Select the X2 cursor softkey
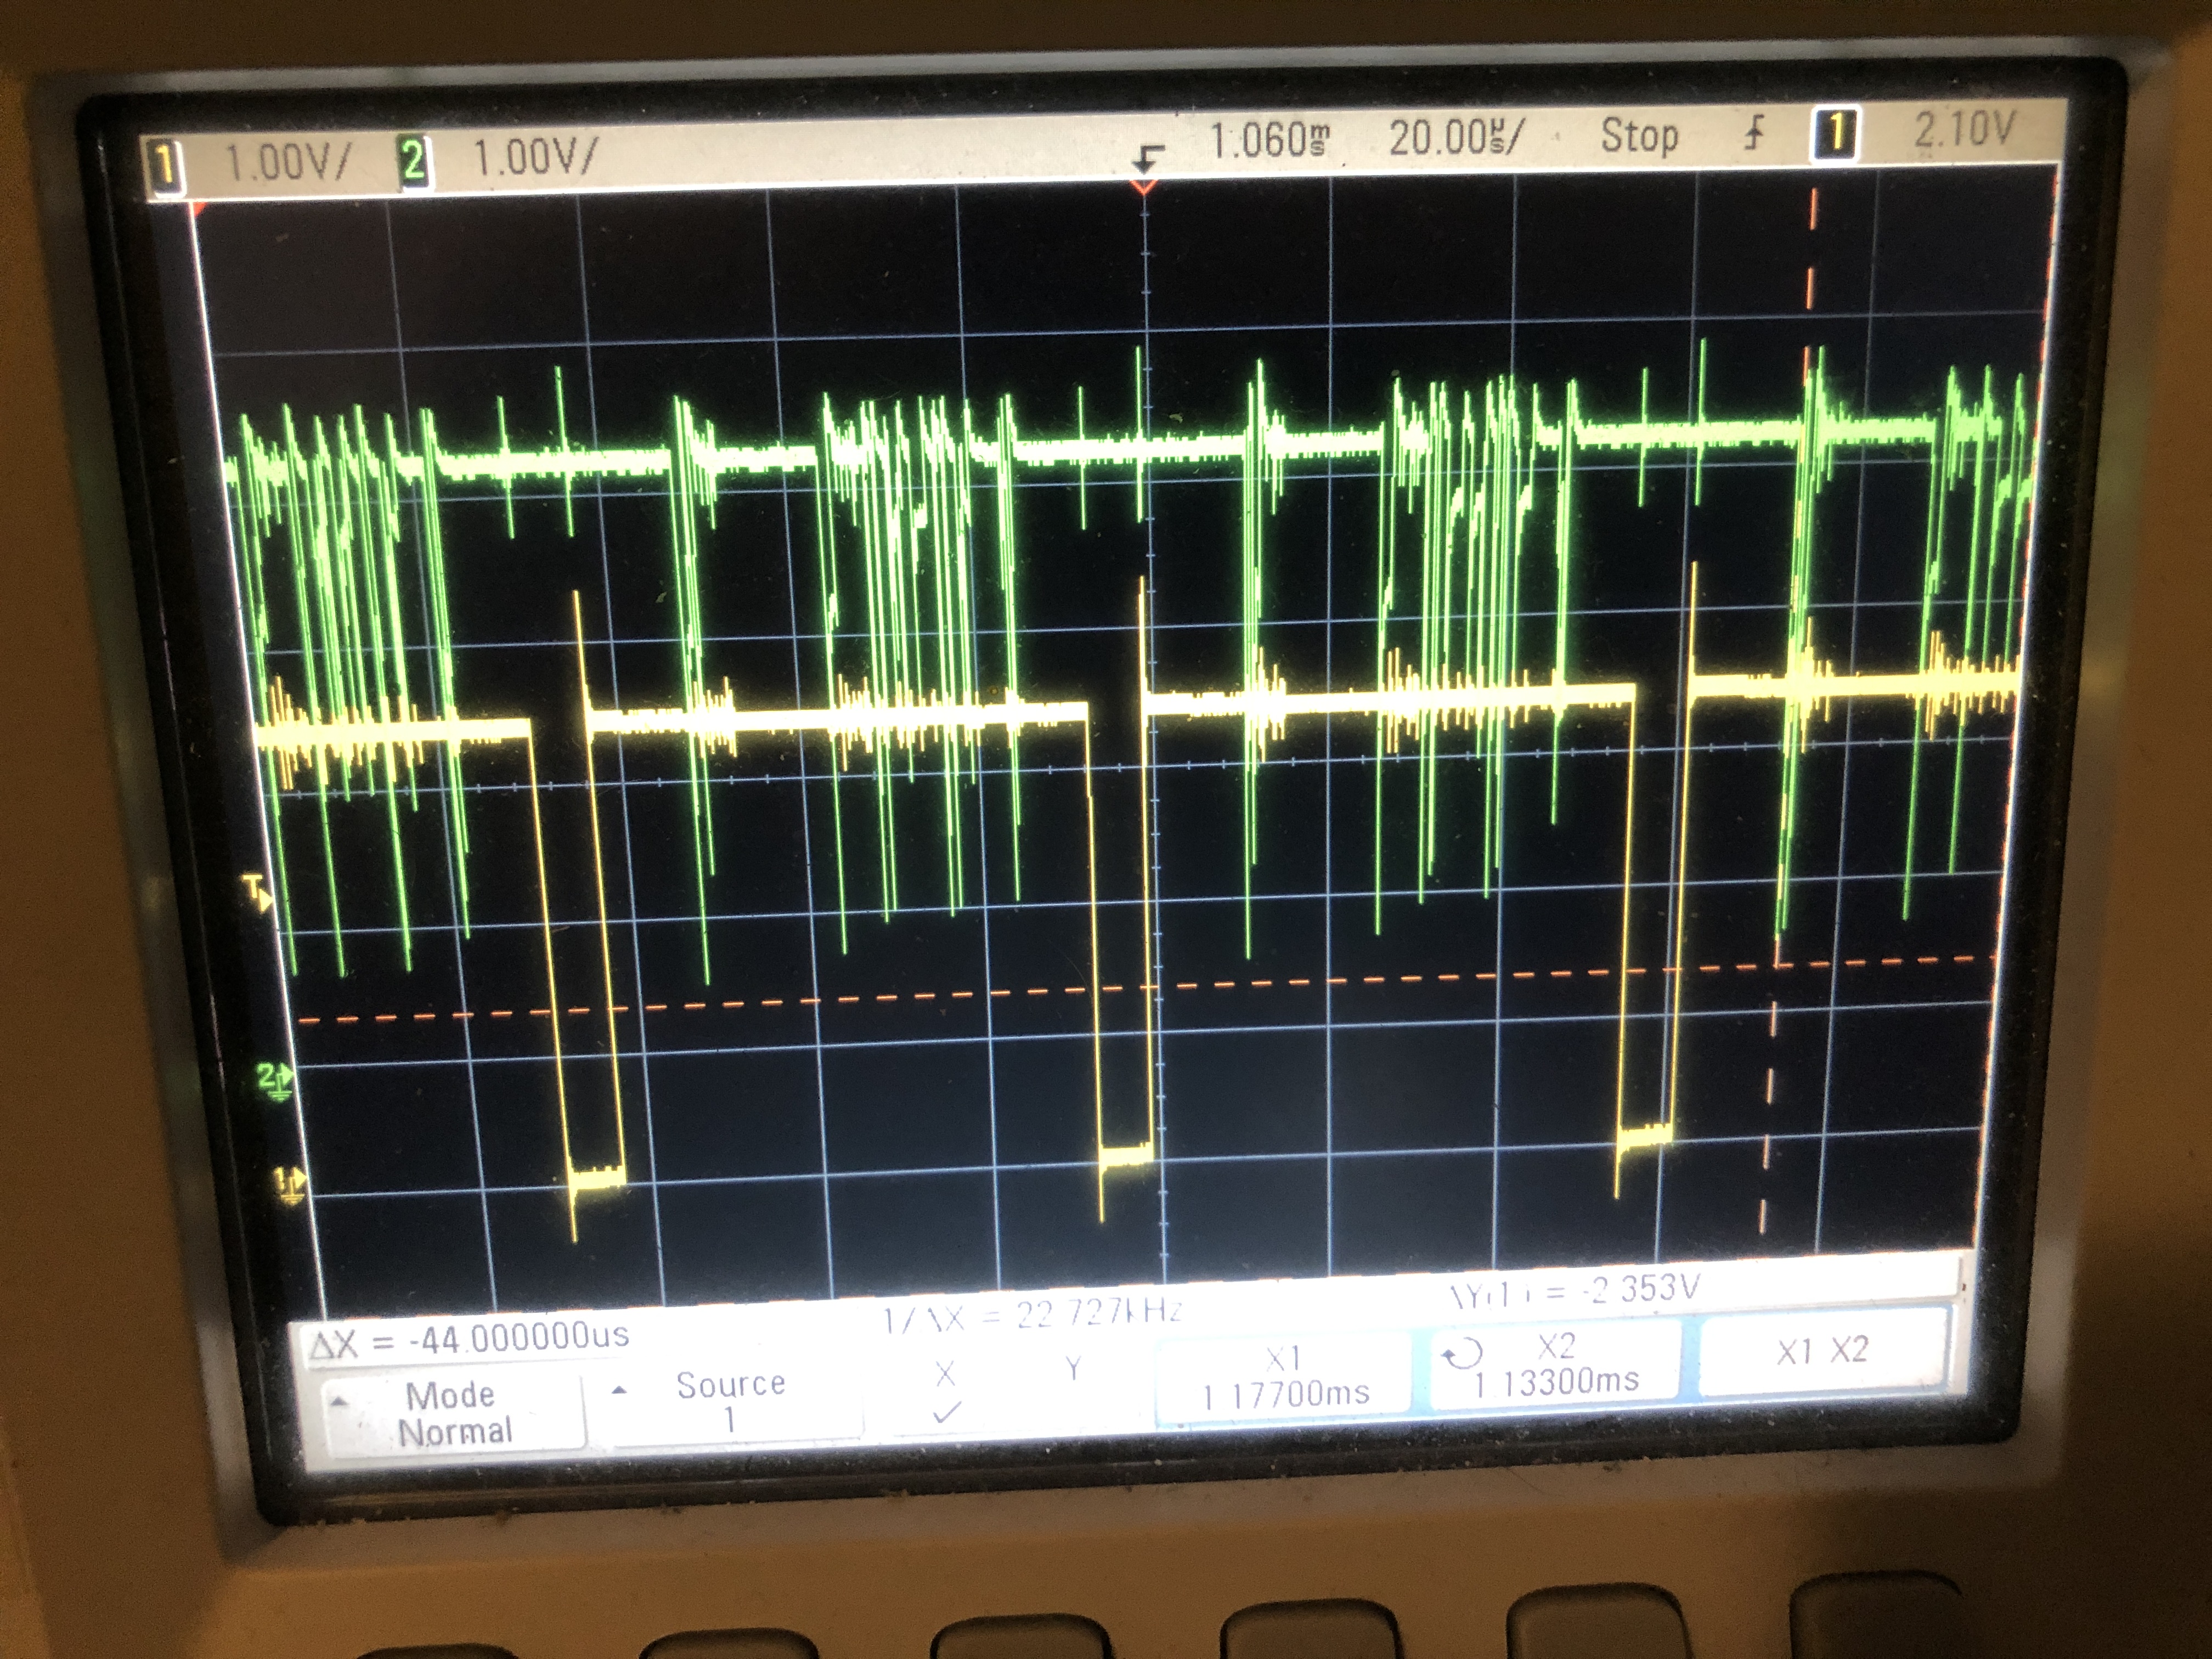The width and height of the screenshot is (2212, 1659). tap(1557, 1364)
